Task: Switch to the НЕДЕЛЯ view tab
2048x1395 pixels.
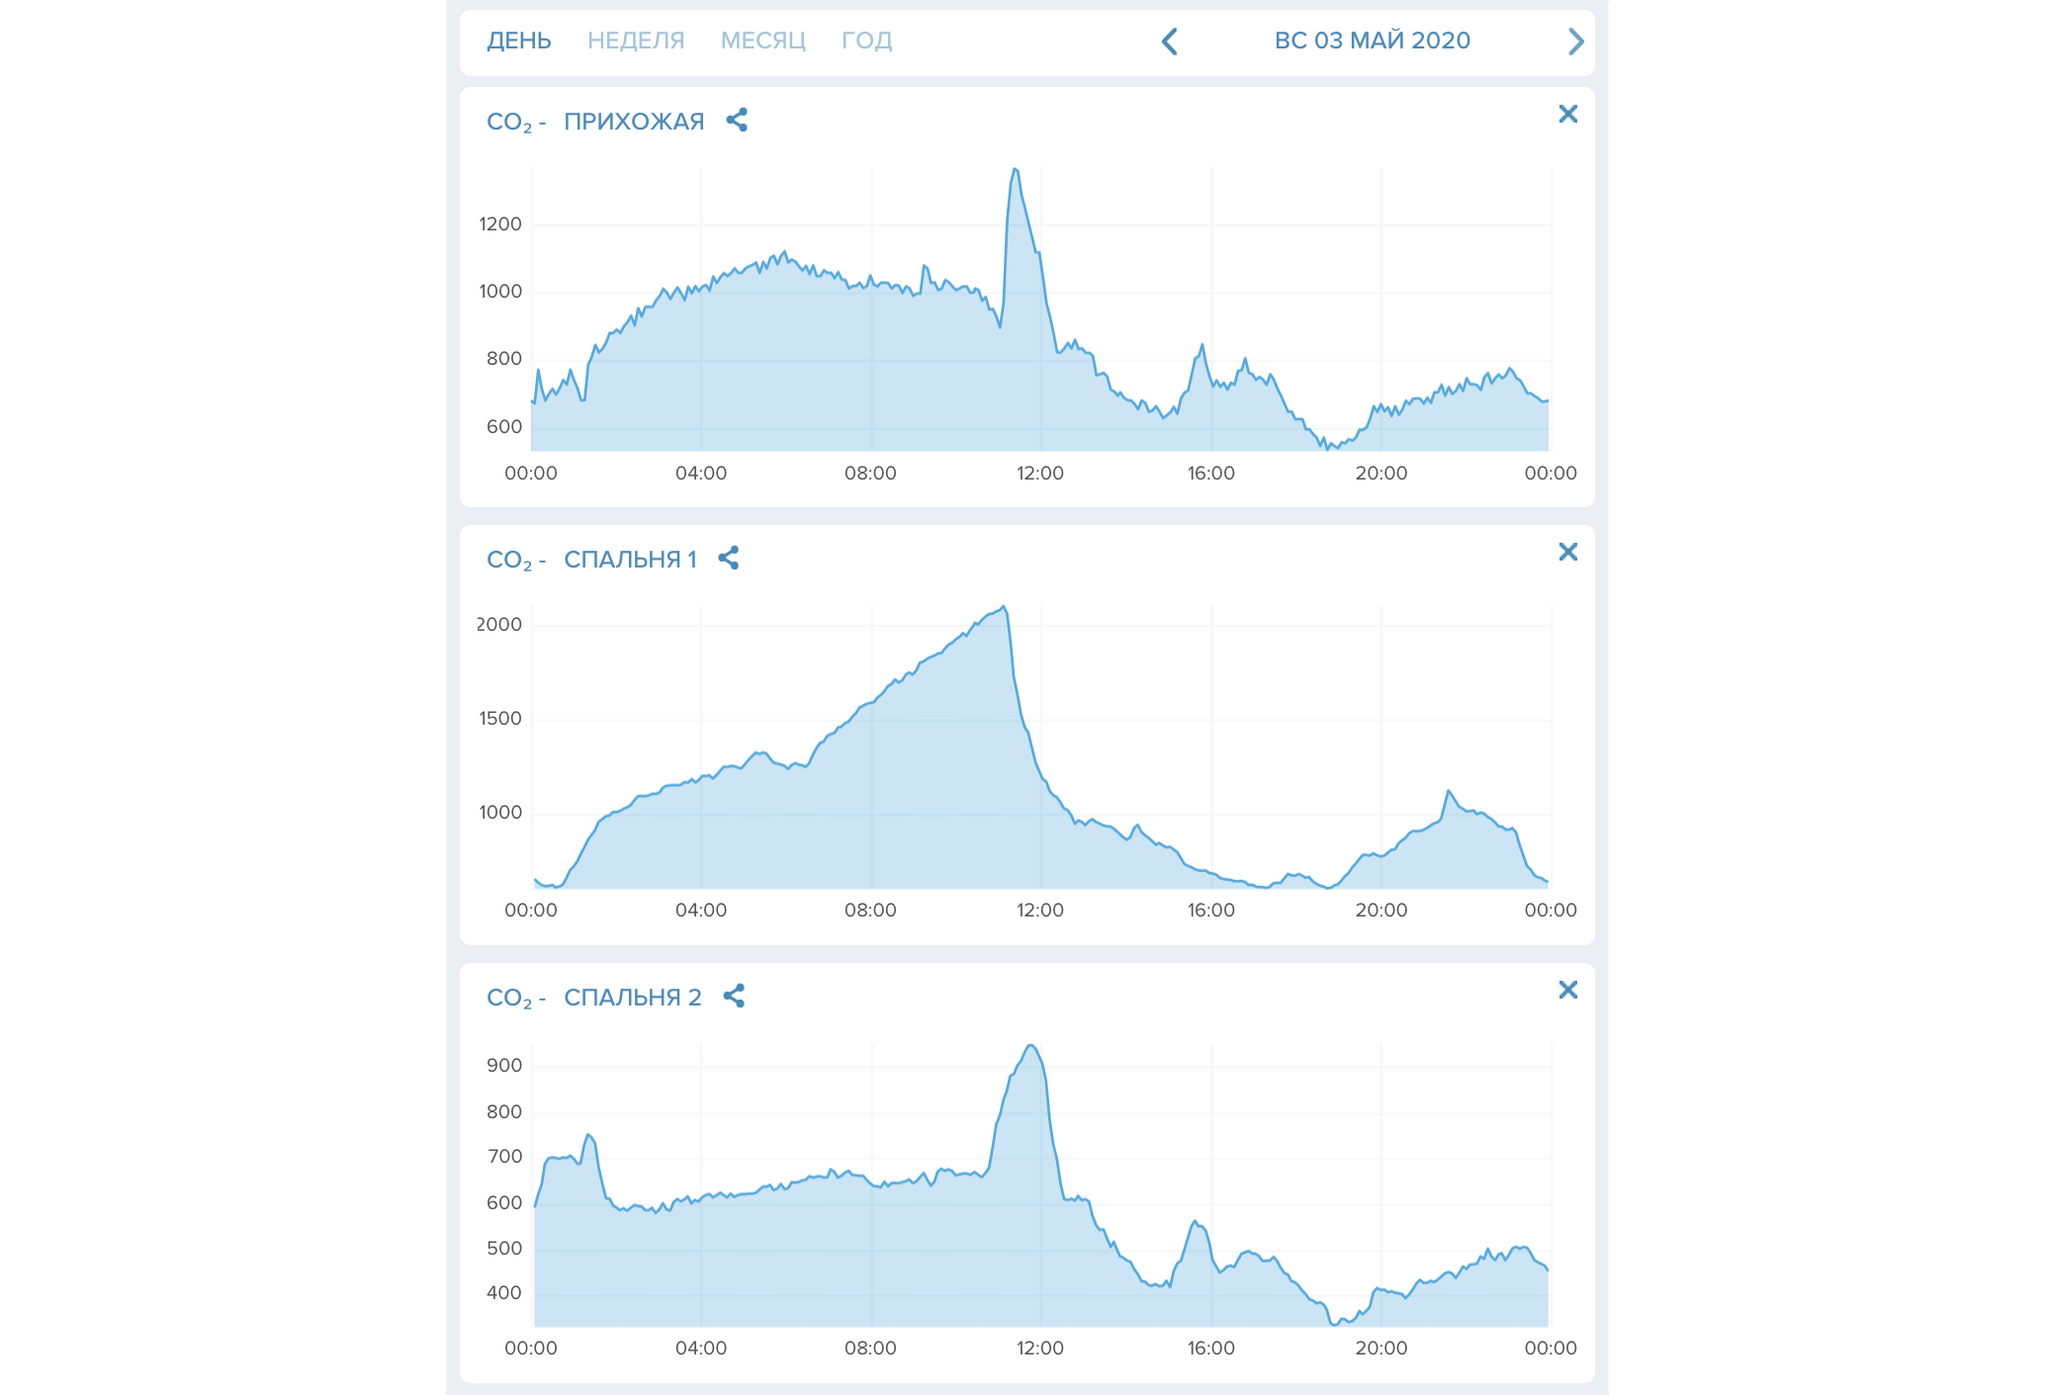Action: coord(636,41)
